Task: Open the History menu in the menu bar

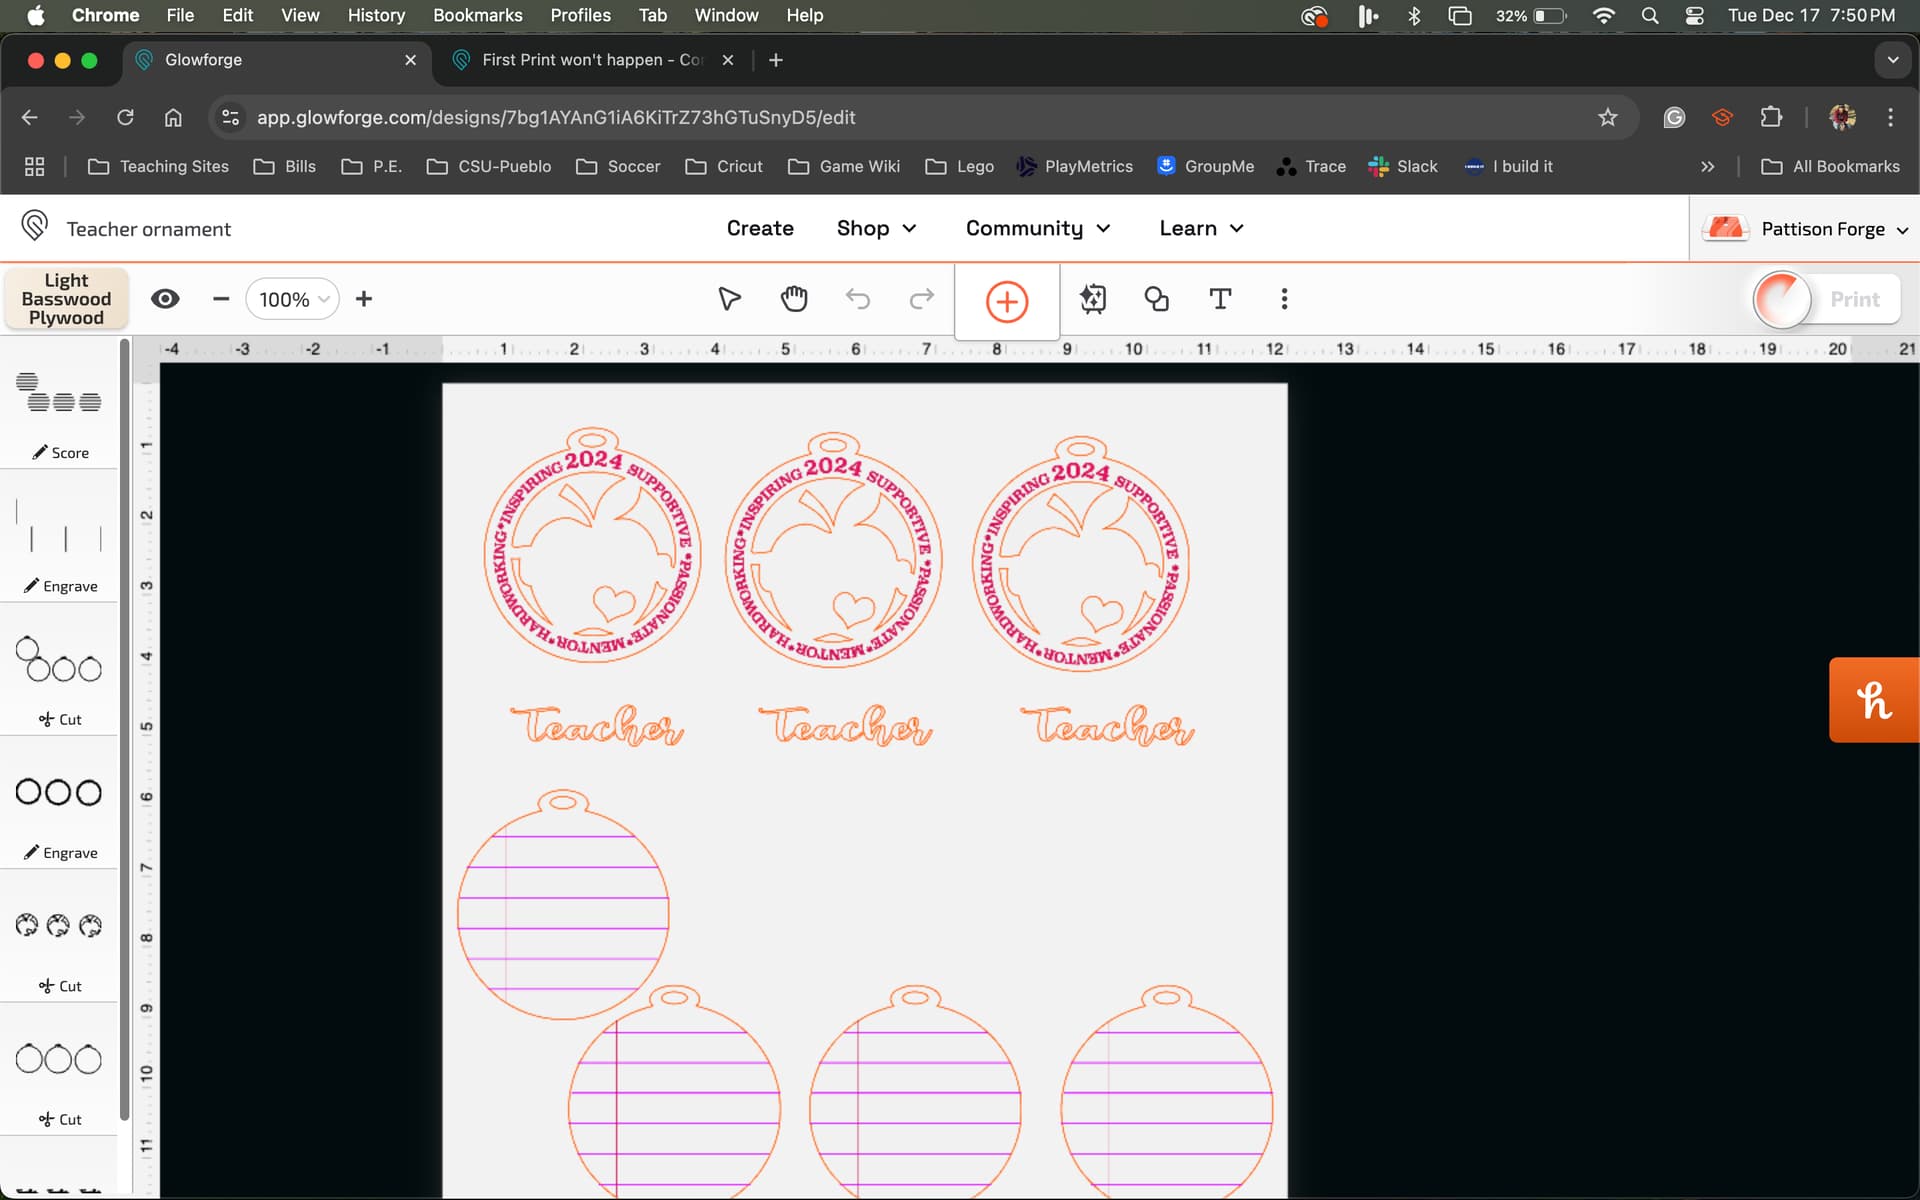Action: 376,15
